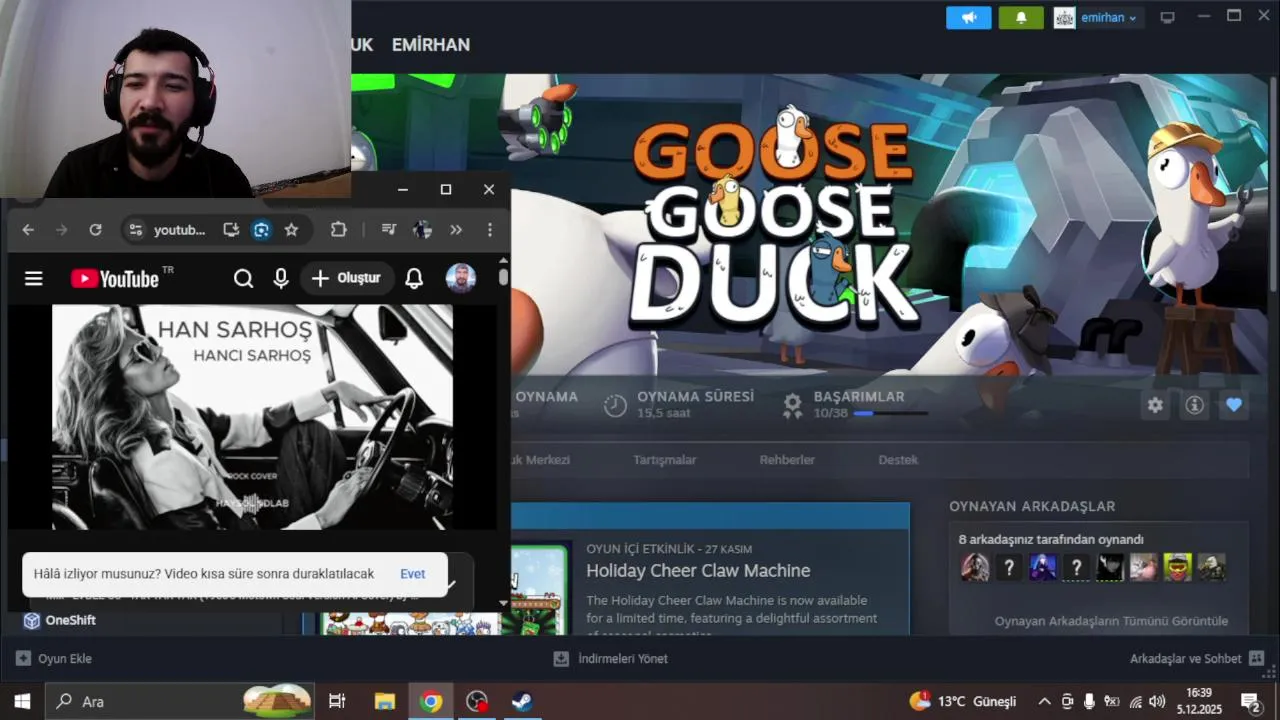Open the Destek tab
The width and height of the screenshot is (1280, 720).
click(x=898, y=460)
